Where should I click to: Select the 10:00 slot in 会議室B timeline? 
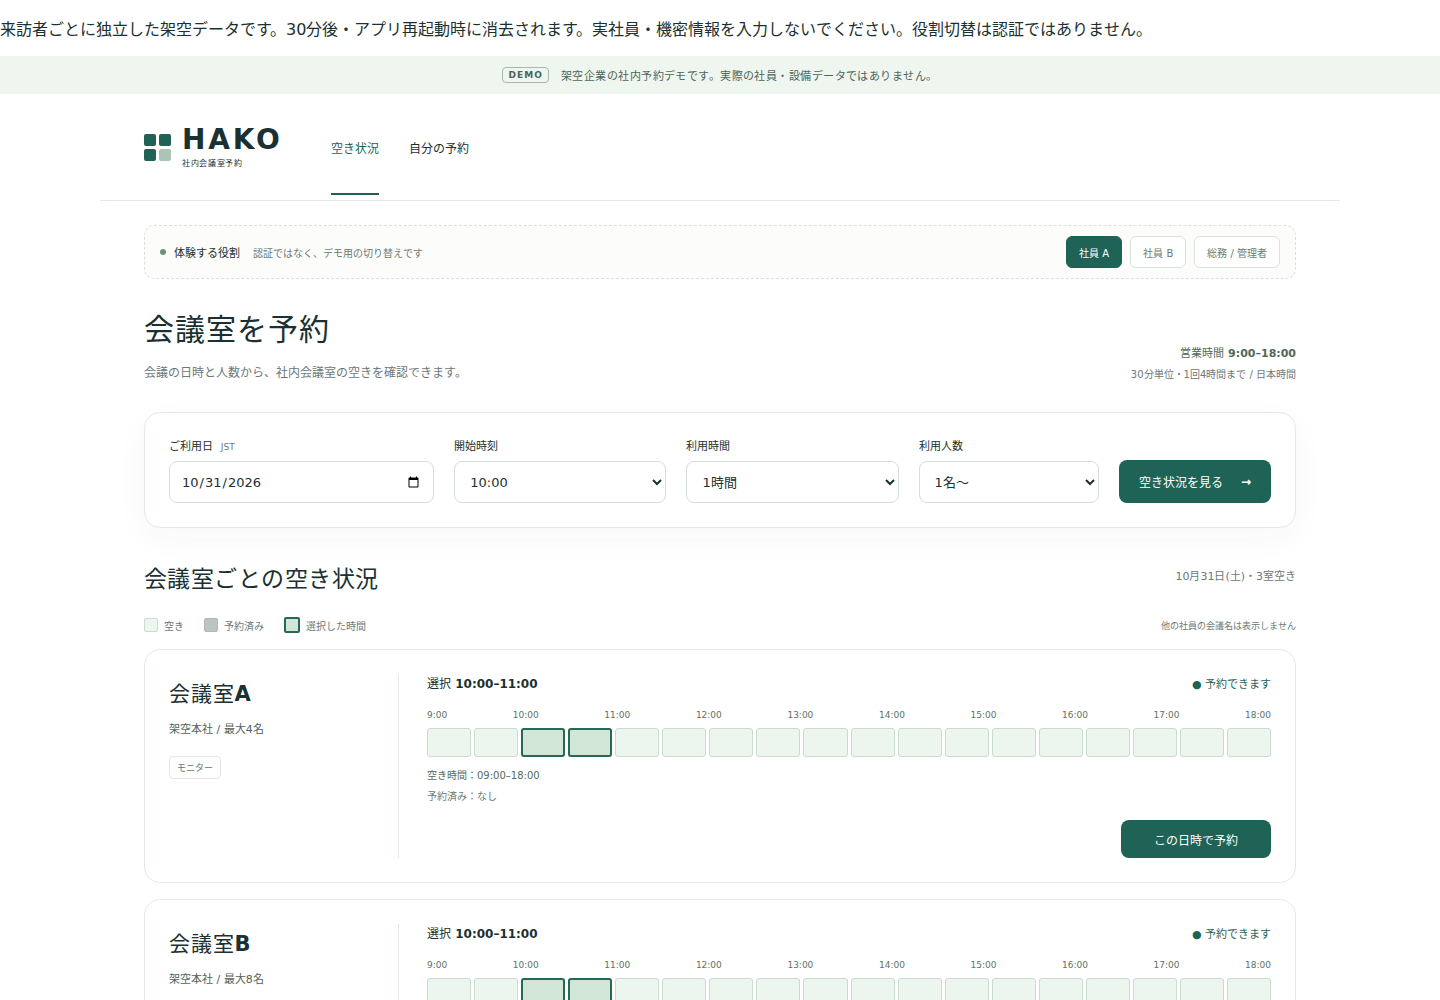(x=543, y=989)
